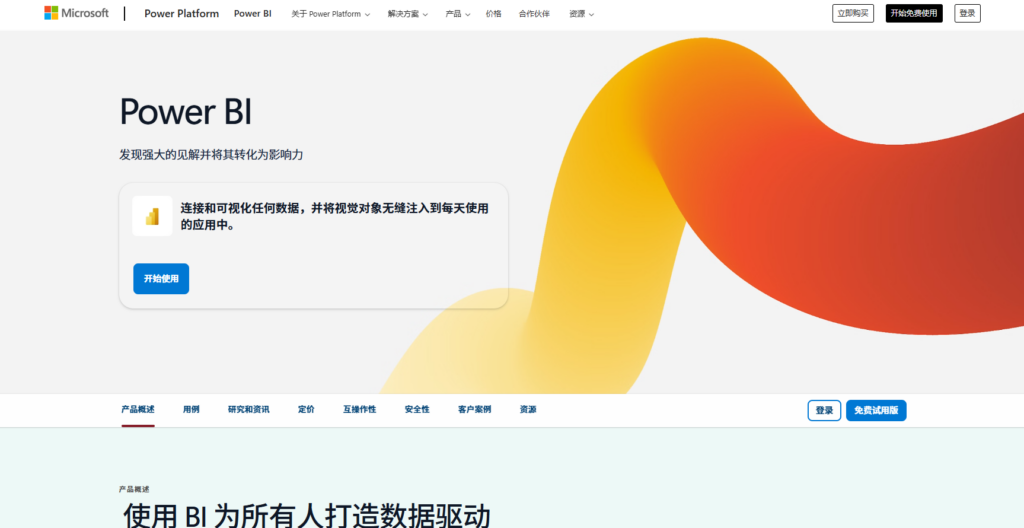Open the Power Platform home link
1024x528 pixels.
181,14
